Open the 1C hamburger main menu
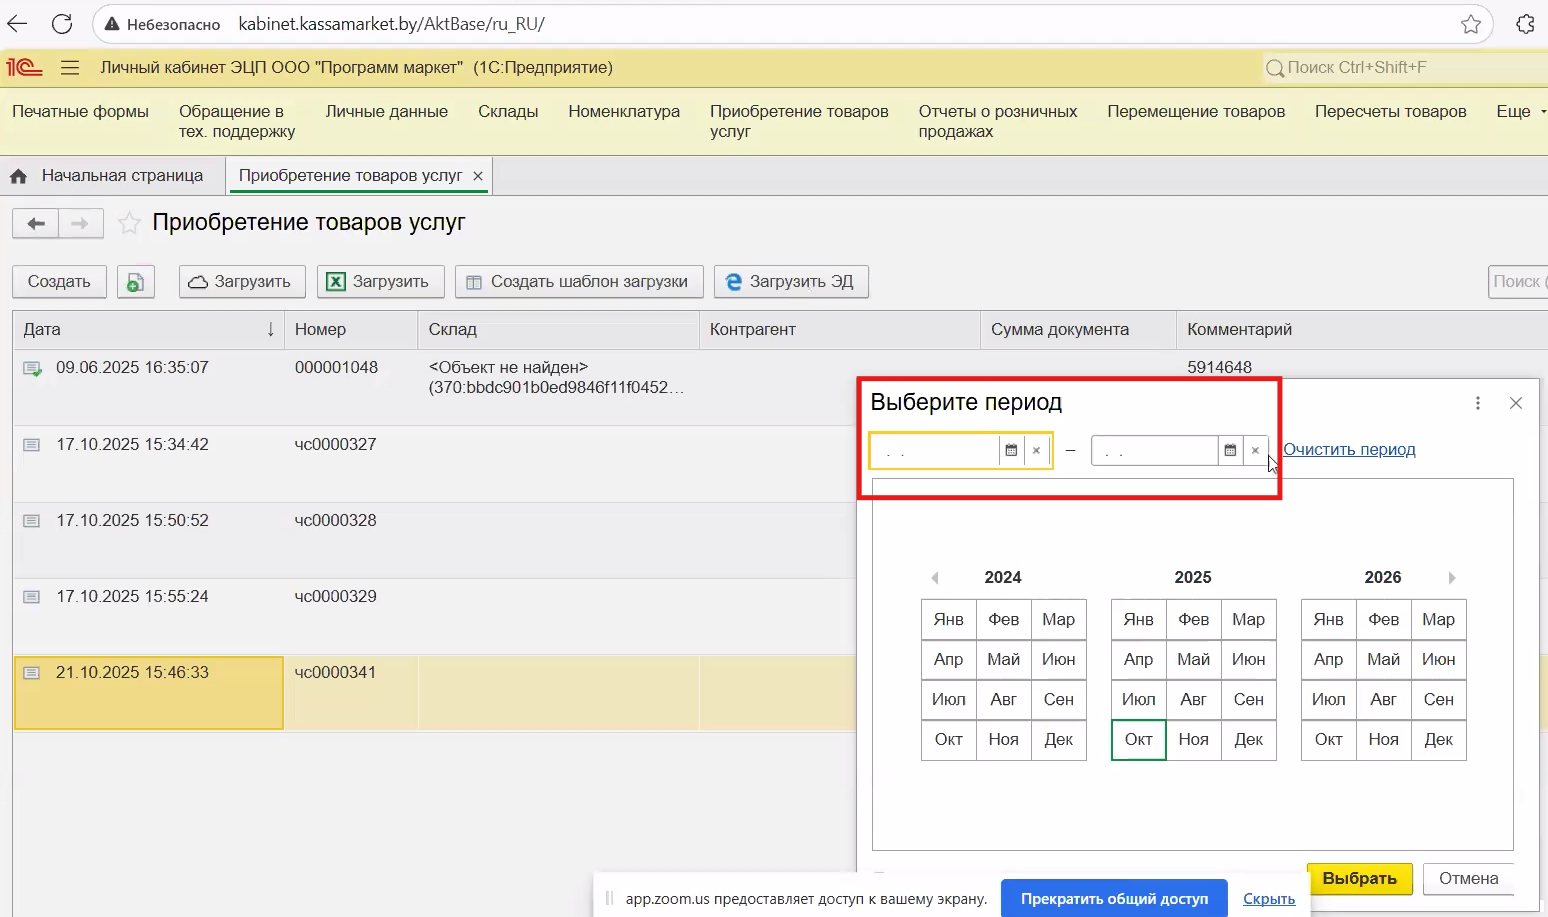This screenshot has height=917, width=1548. point(70,68)
